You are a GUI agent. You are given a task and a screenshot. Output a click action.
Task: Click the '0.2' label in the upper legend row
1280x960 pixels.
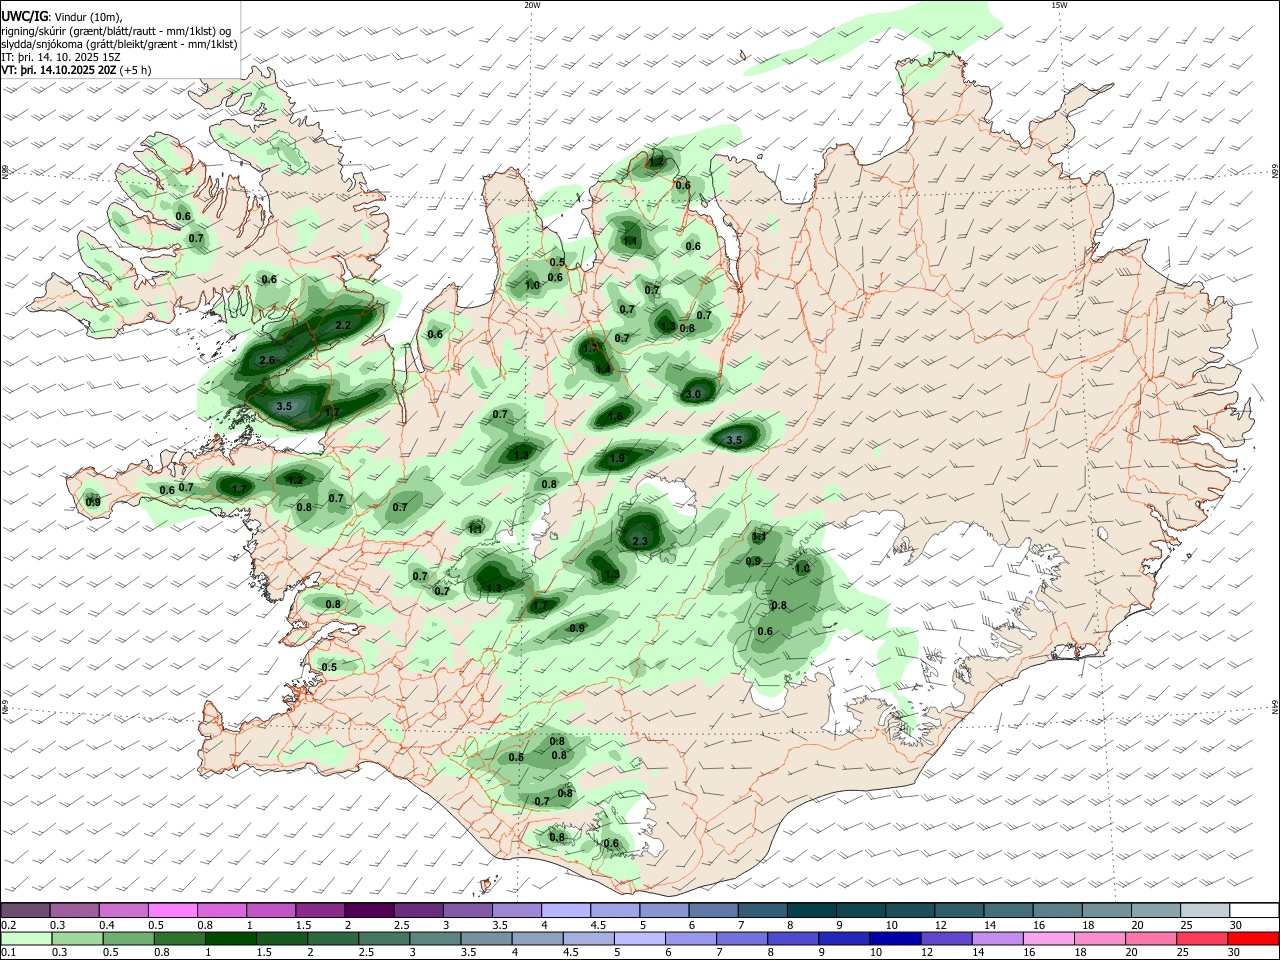tap(8, 925)
